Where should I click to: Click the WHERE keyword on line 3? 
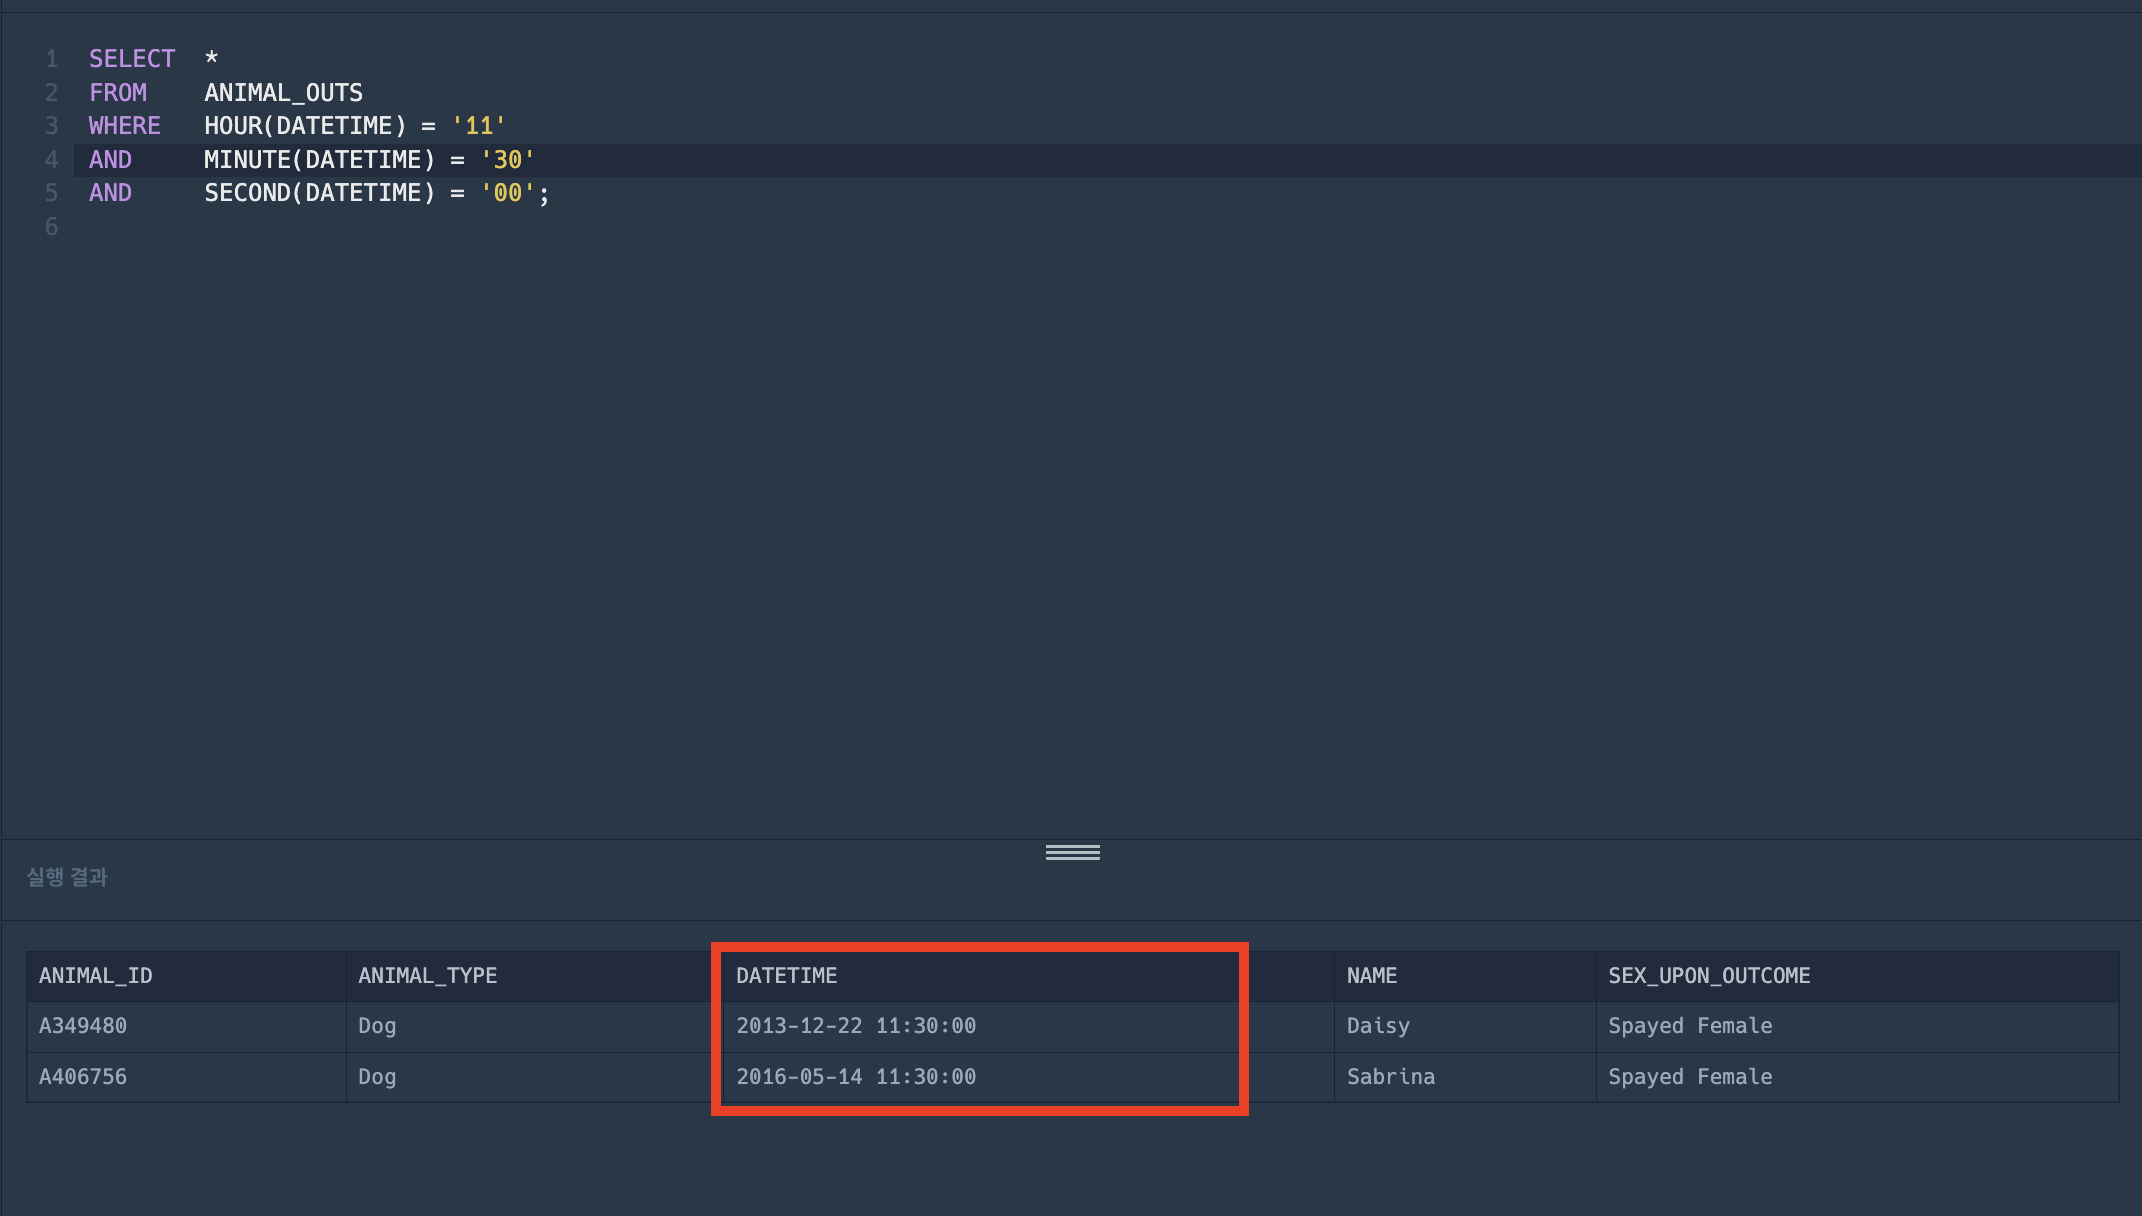pos(124,126)
